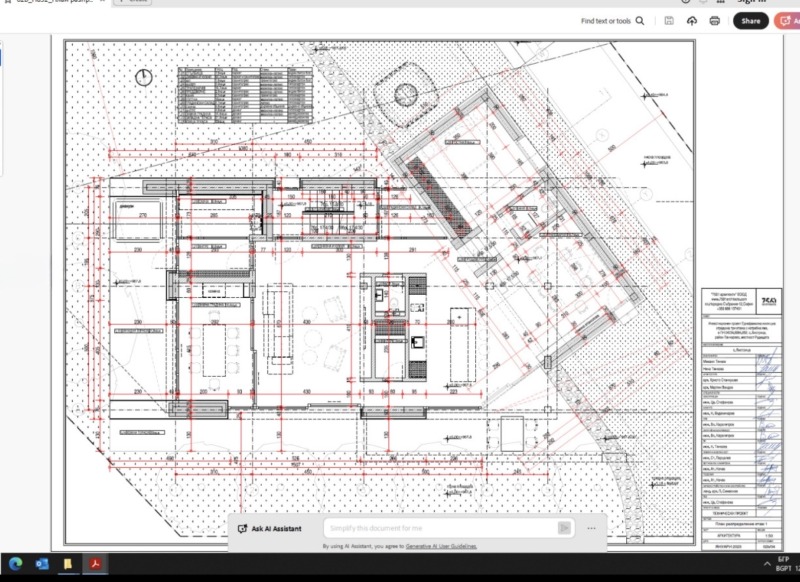
Task: Click the Simplify this document input field
Action: pos(438,528)
